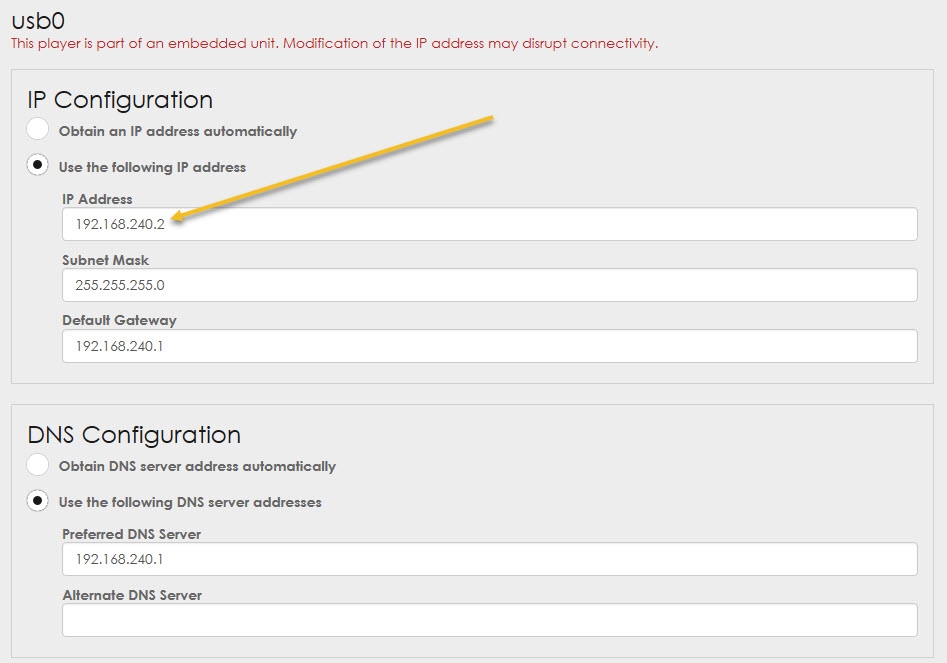Click the 'IP Configuration' section heading
The width and height of the screenshot is (947, 663).
coord(120,100)
